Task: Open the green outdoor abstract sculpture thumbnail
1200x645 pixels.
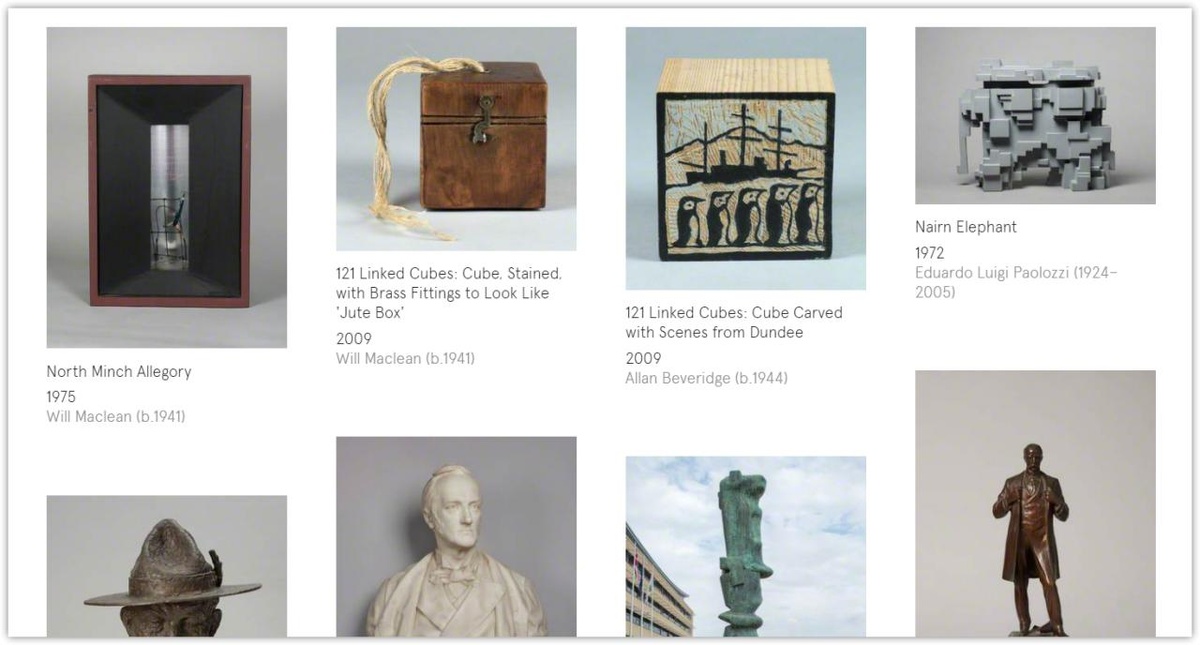Action: pos(746,546)
